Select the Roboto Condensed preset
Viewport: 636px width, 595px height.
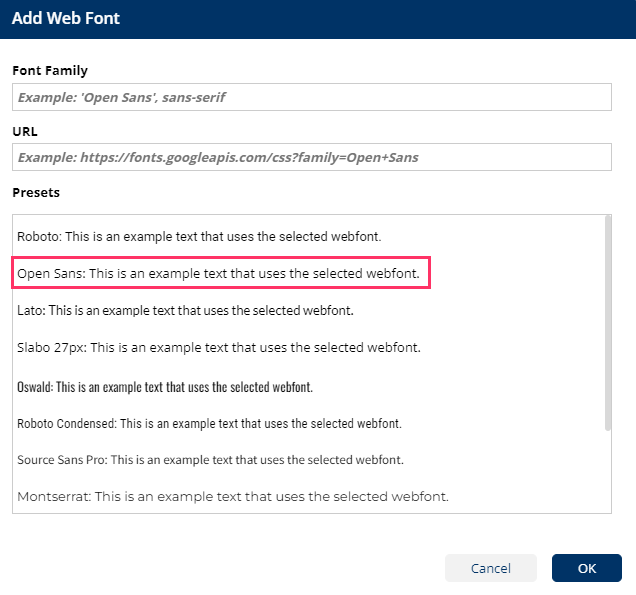tap(209, 423)
